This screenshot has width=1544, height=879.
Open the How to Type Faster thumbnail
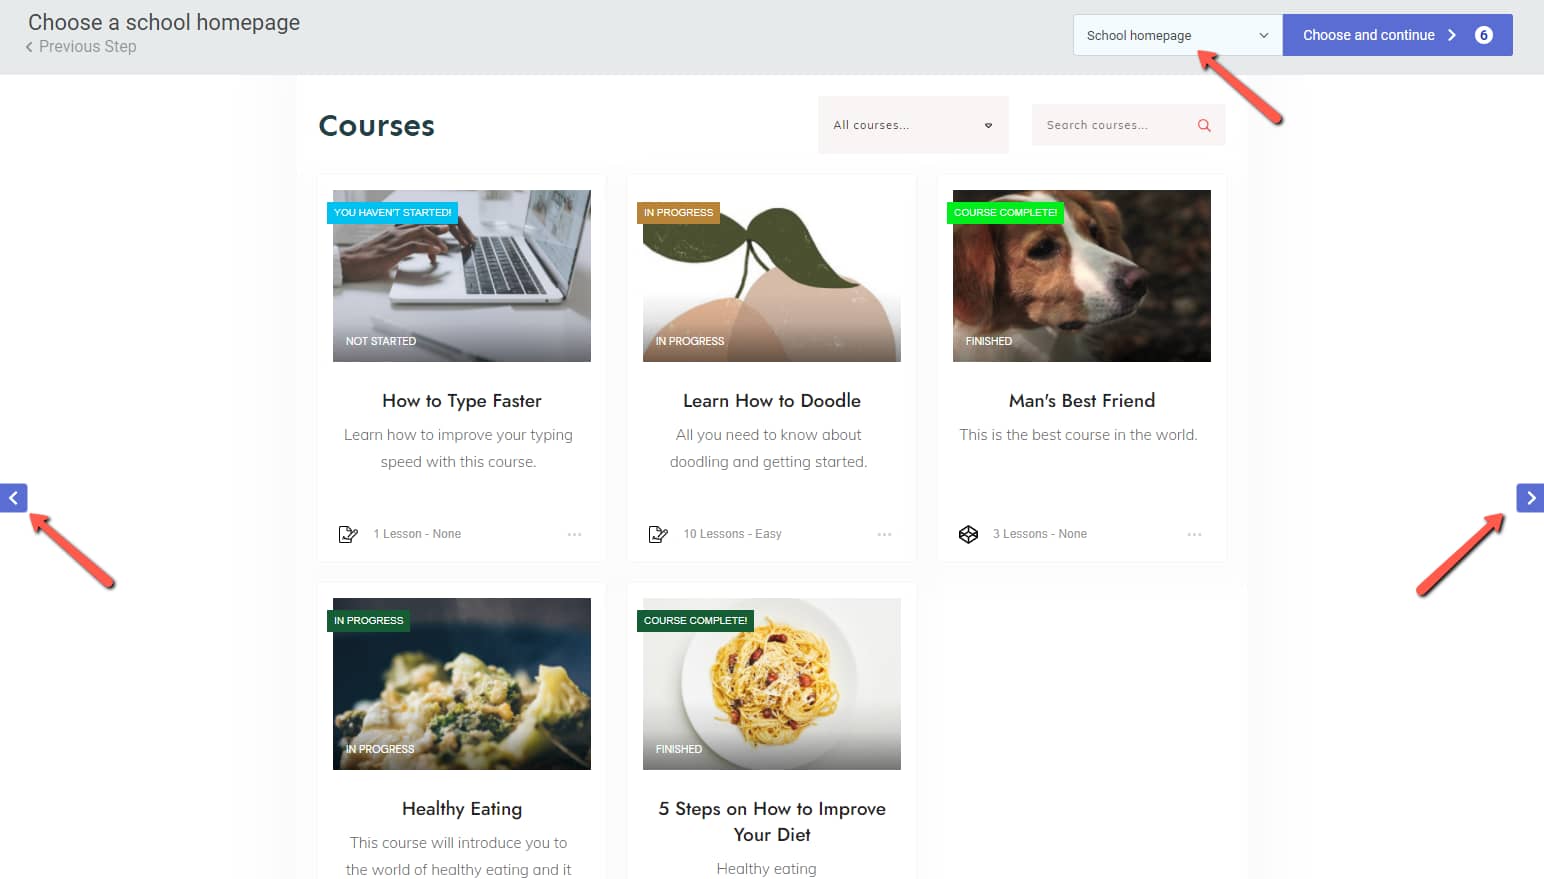(462, 276)
